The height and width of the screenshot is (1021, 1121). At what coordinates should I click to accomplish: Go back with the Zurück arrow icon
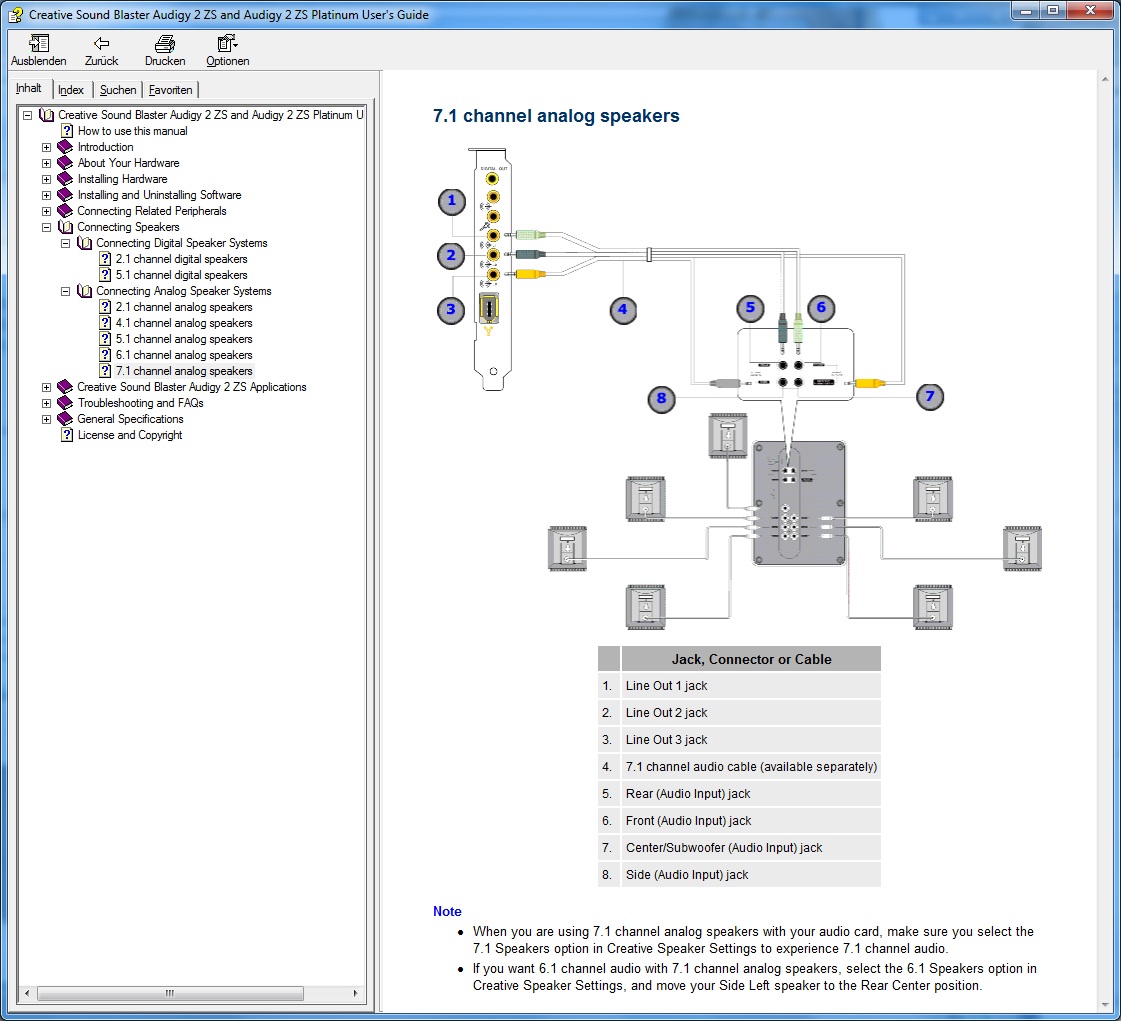point(102,44)
